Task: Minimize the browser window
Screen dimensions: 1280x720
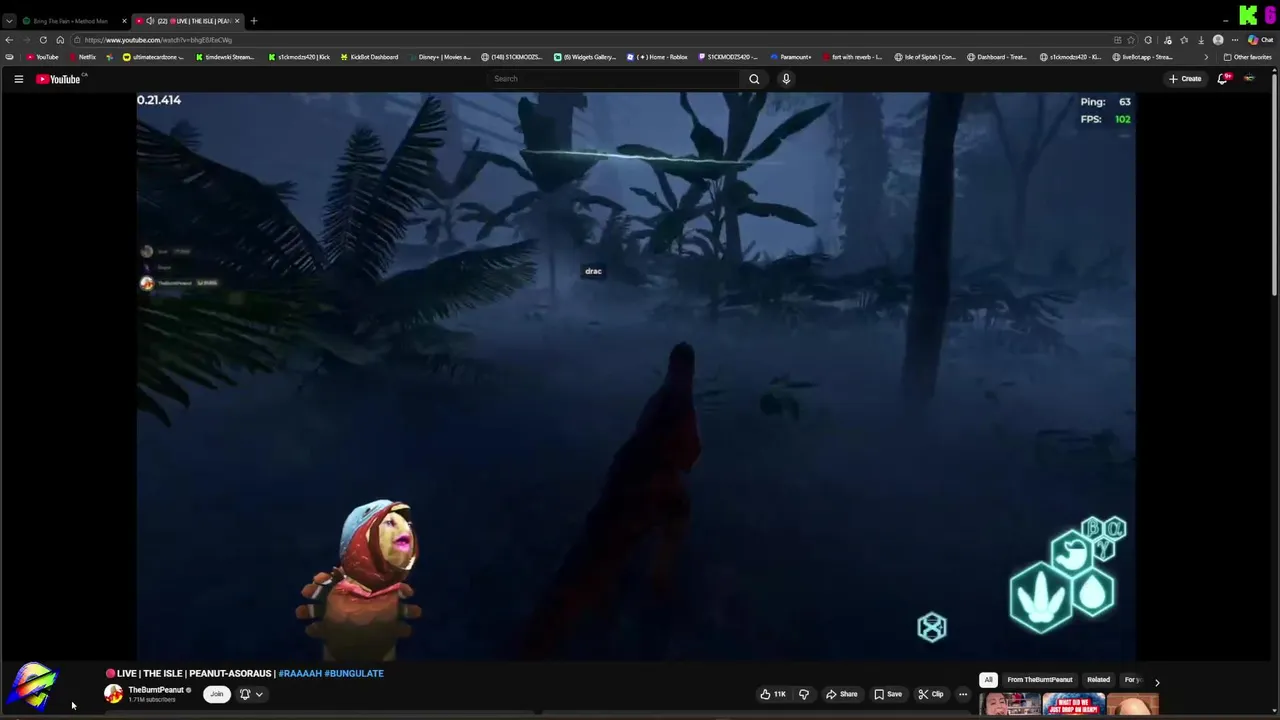Action: 1226,20
